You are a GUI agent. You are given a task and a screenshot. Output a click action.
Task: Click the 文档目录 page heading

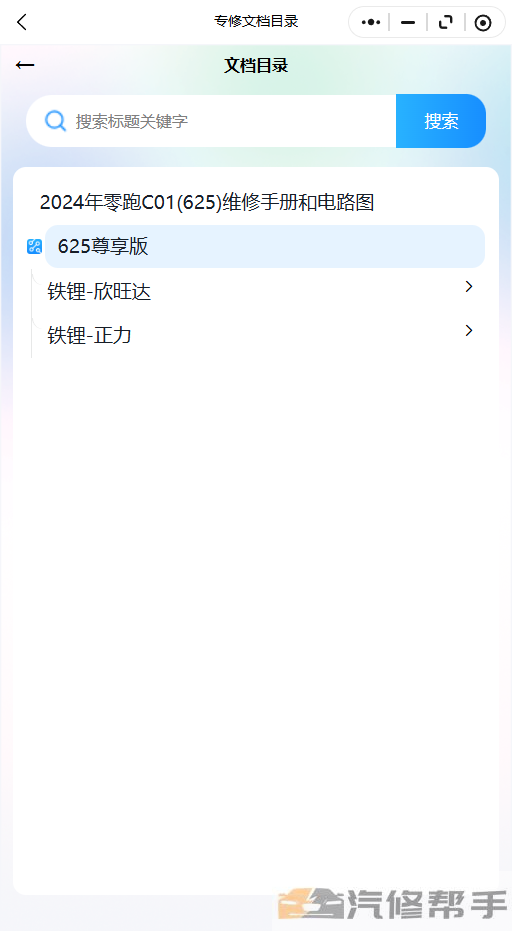tap(256, 65)
